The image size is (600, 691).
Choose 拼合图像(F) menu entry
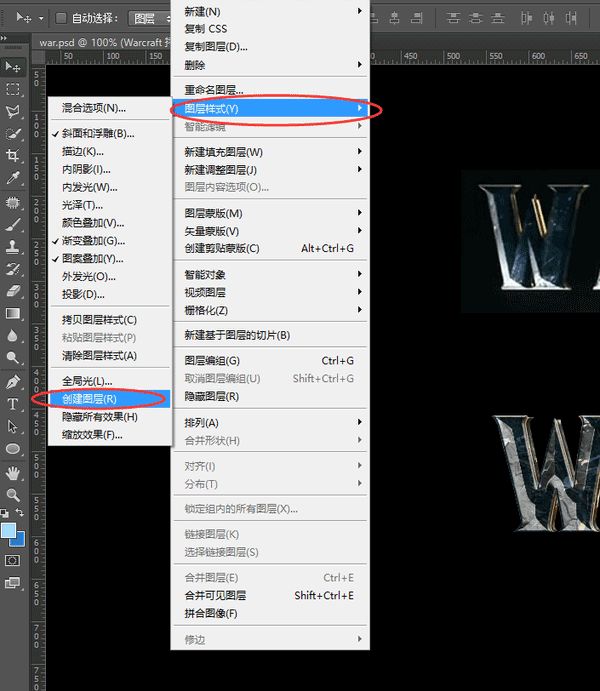point(270,613)
